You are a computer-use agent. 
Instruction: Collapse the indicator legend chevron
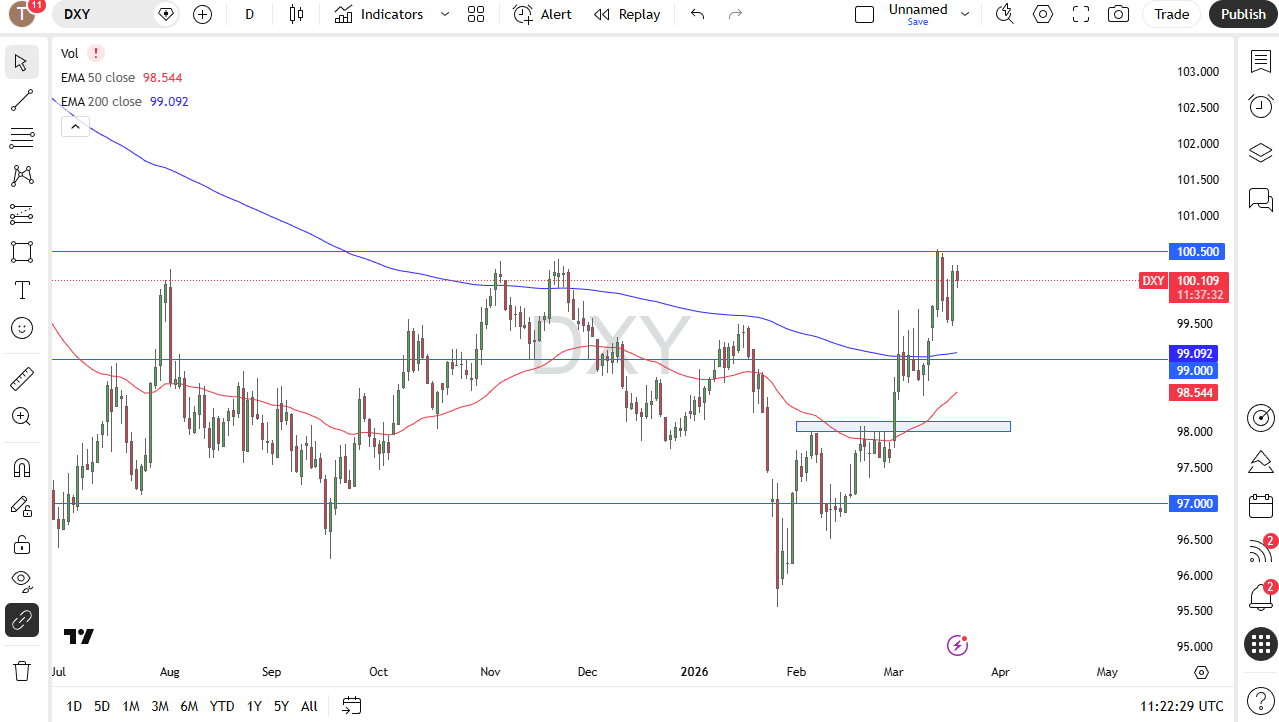(x=75, y=126)
